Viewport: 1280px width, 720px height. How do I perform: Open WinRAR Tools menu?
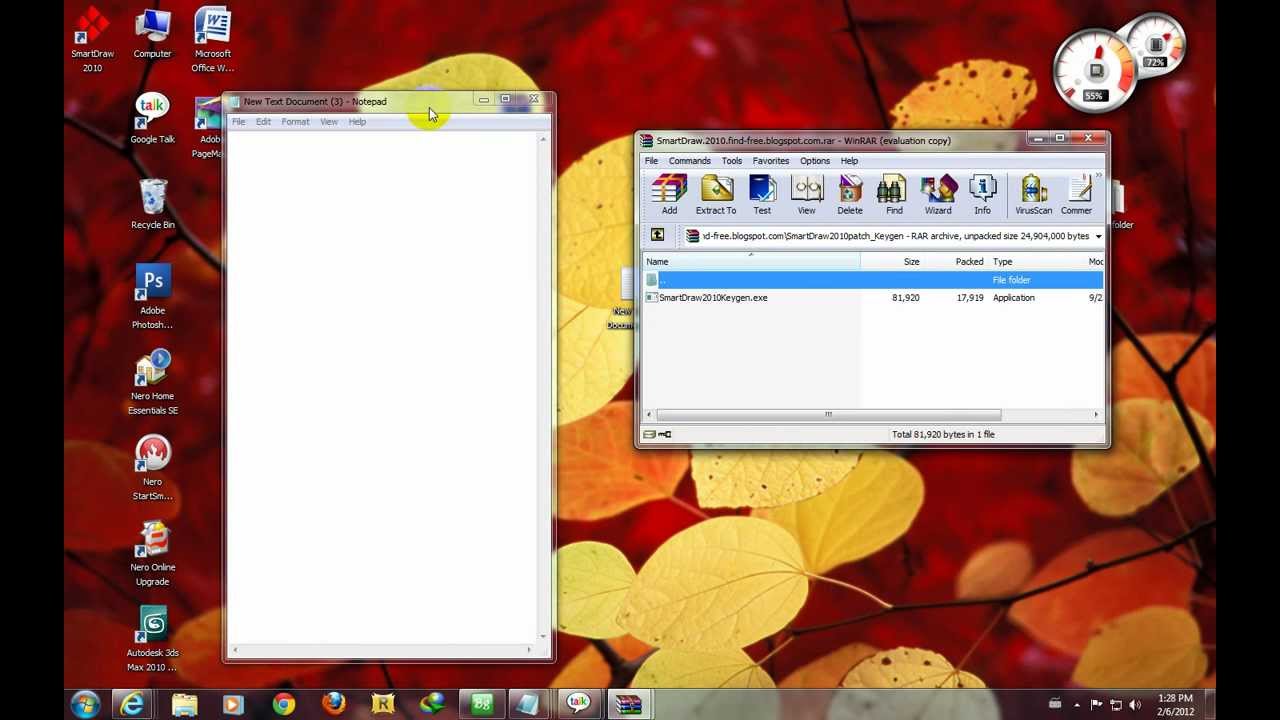tap(732, 160)
